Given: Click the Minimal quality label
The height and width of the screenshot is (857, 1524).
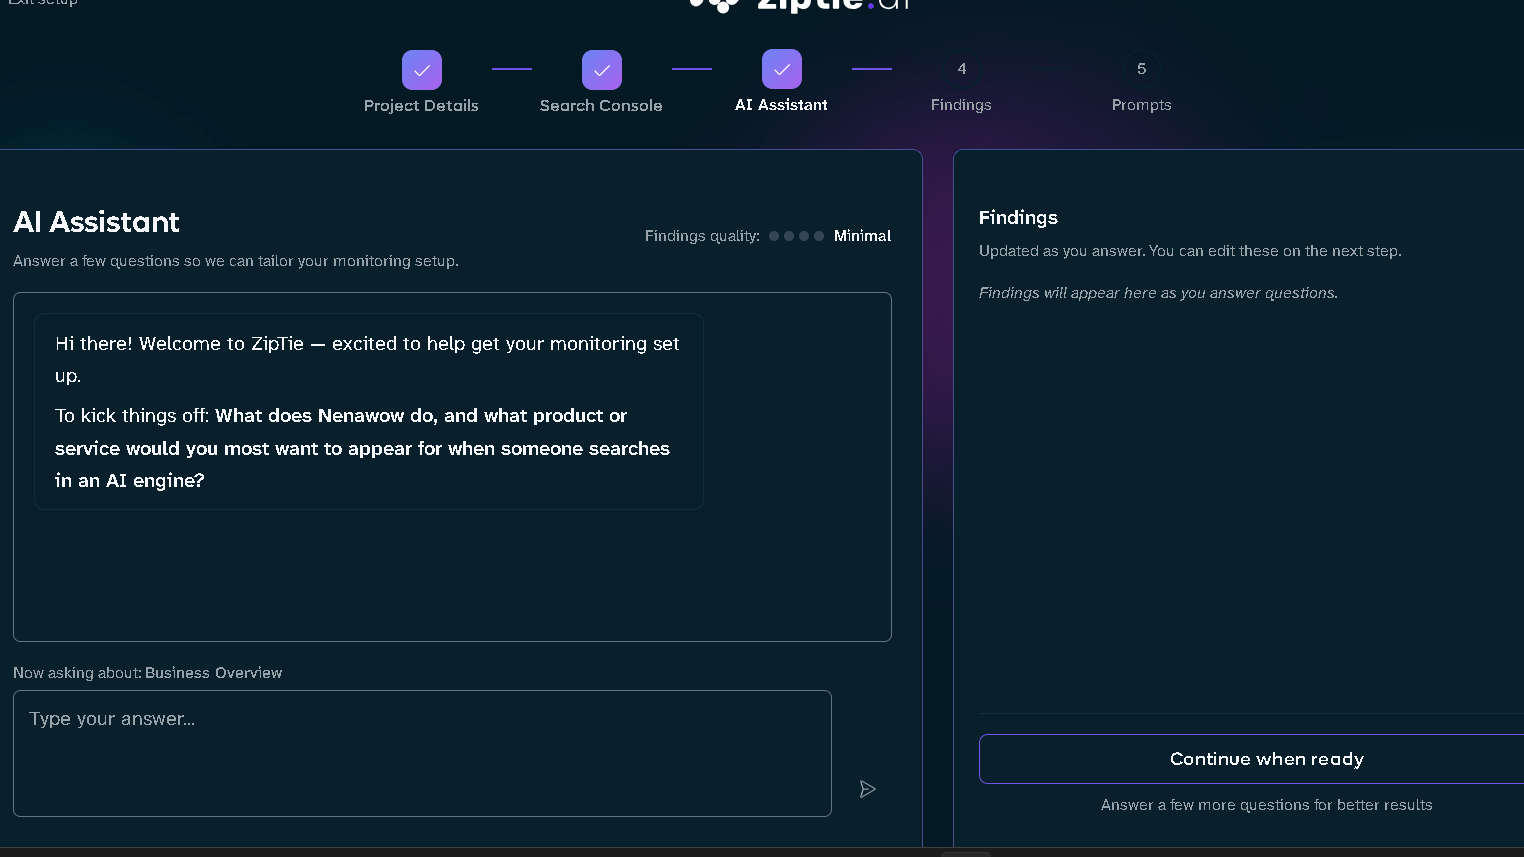Looking at the screenshot, I should pyautogui.click(x=862, y=236).
